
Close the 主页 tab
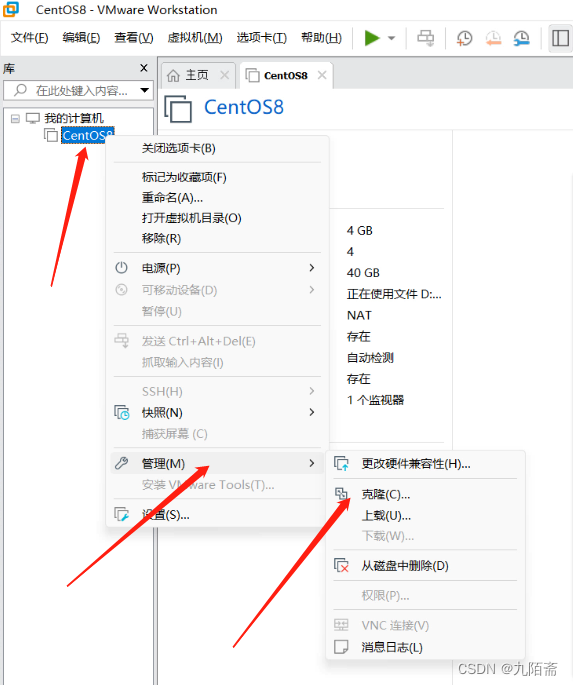point(224,75)
